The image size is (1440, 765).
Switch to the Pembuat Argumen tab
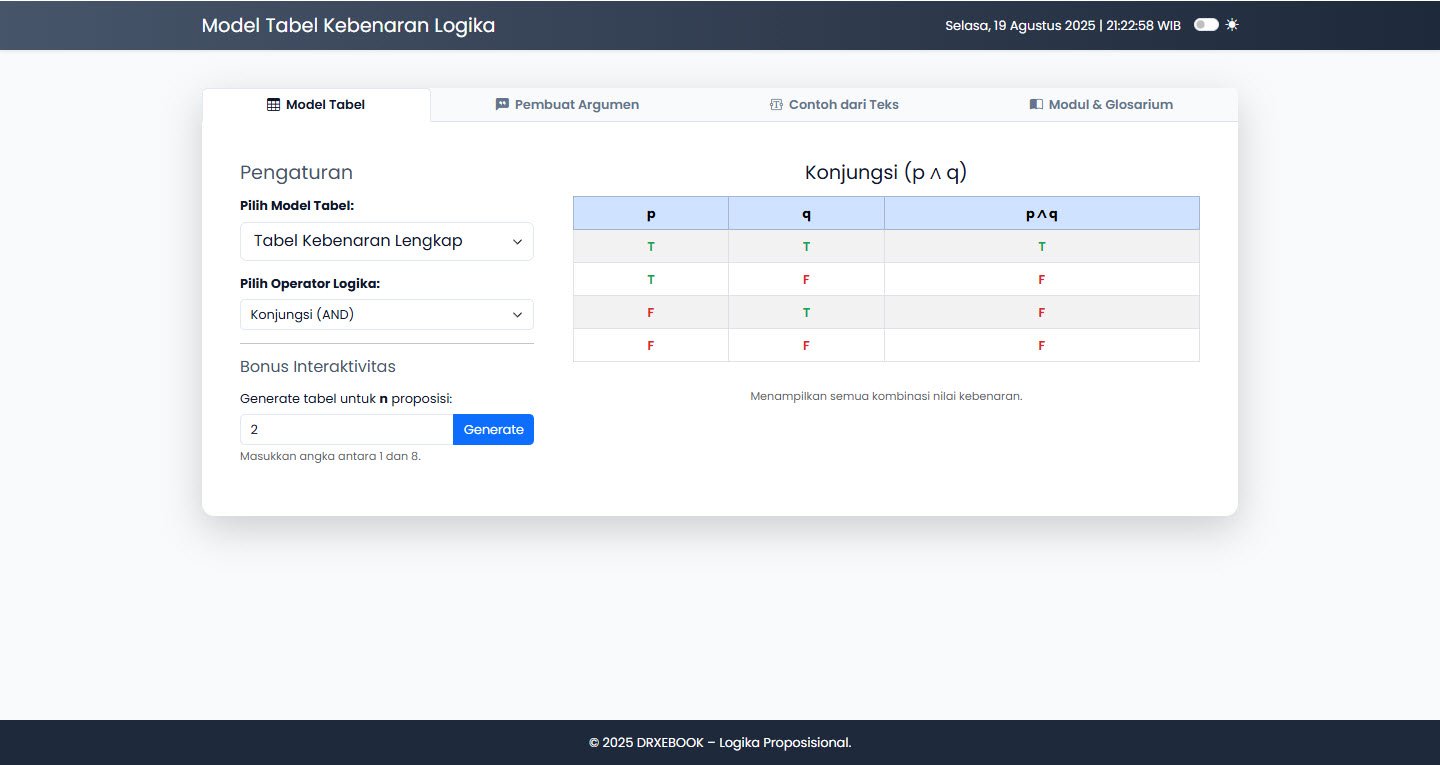[567, 105]
